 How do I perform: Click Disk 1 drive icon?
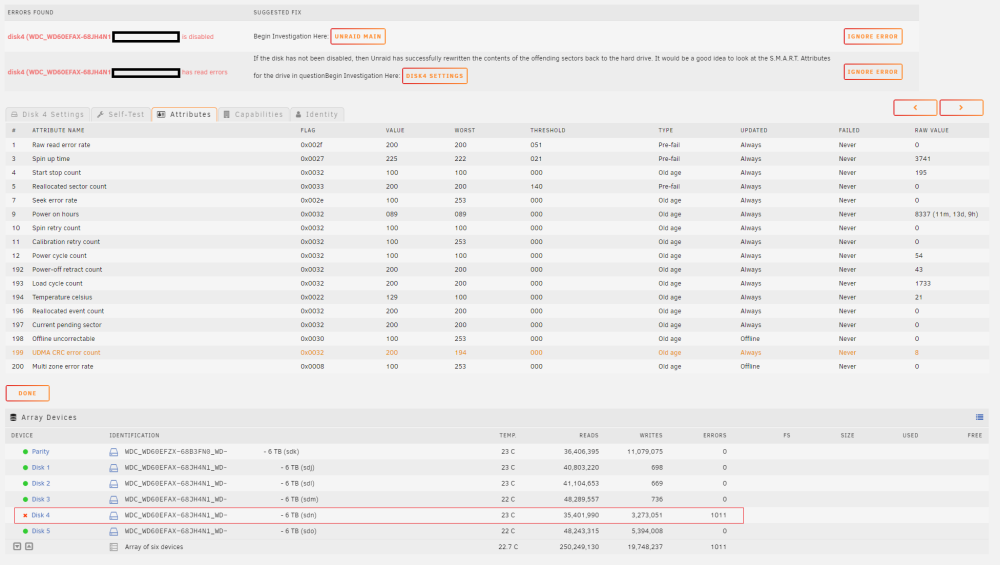114,468
